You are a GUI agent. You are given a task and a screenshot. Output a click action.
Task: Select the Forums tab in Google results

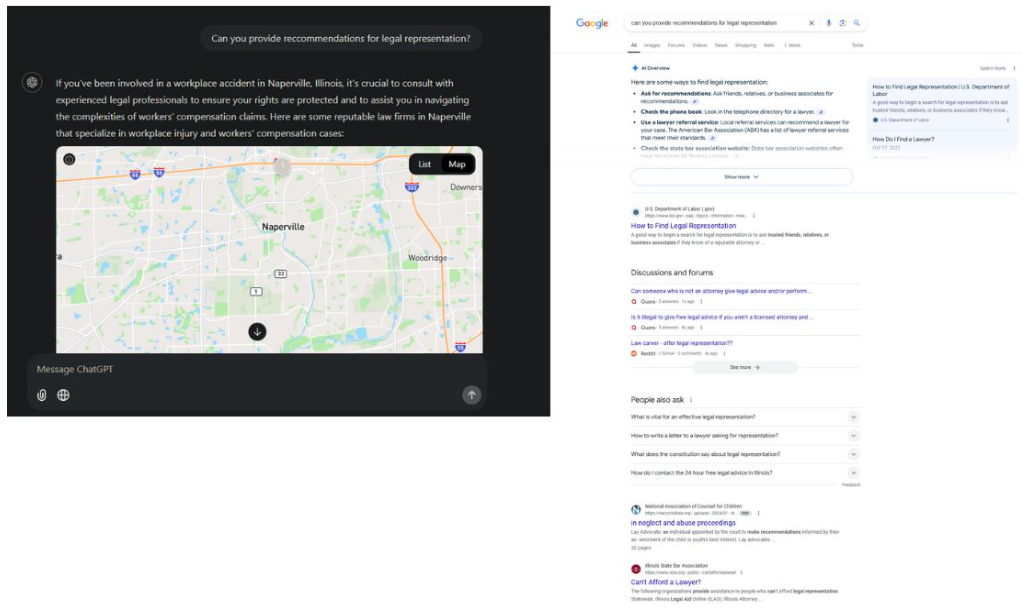[x=677, y=46]
